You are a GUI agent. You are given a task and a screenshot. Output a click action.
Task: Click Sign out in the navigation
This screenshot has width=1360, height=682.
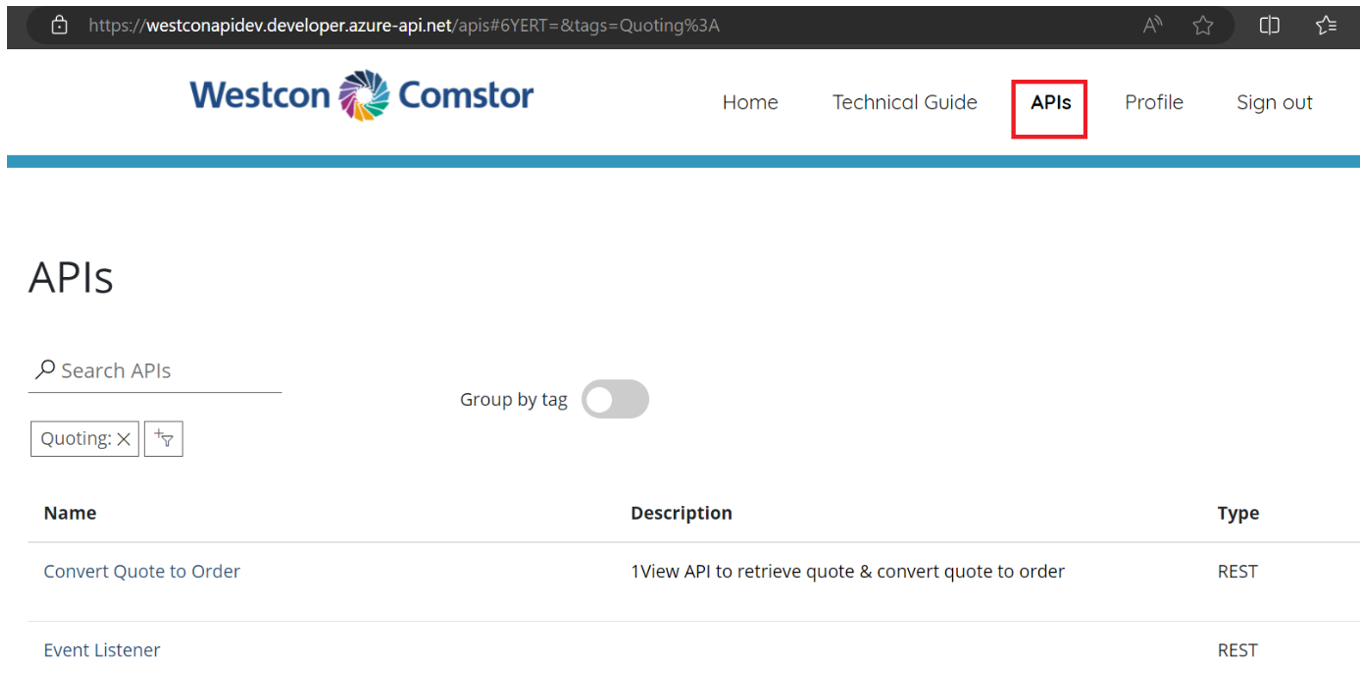[1274, 102]
